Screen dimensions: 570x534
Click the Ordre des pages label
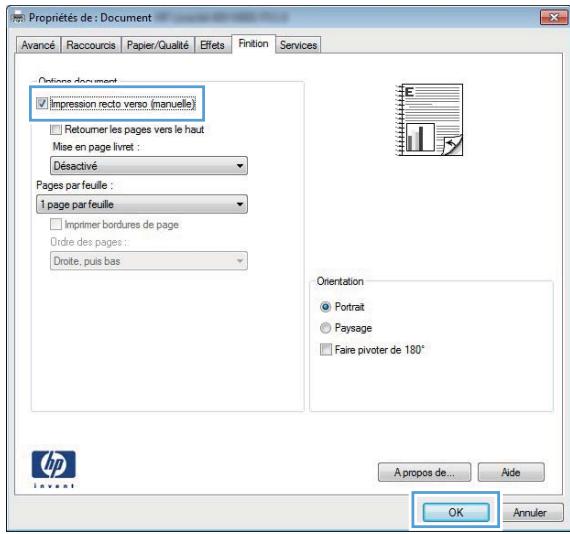pyautogui.click(x=89, y=242)
